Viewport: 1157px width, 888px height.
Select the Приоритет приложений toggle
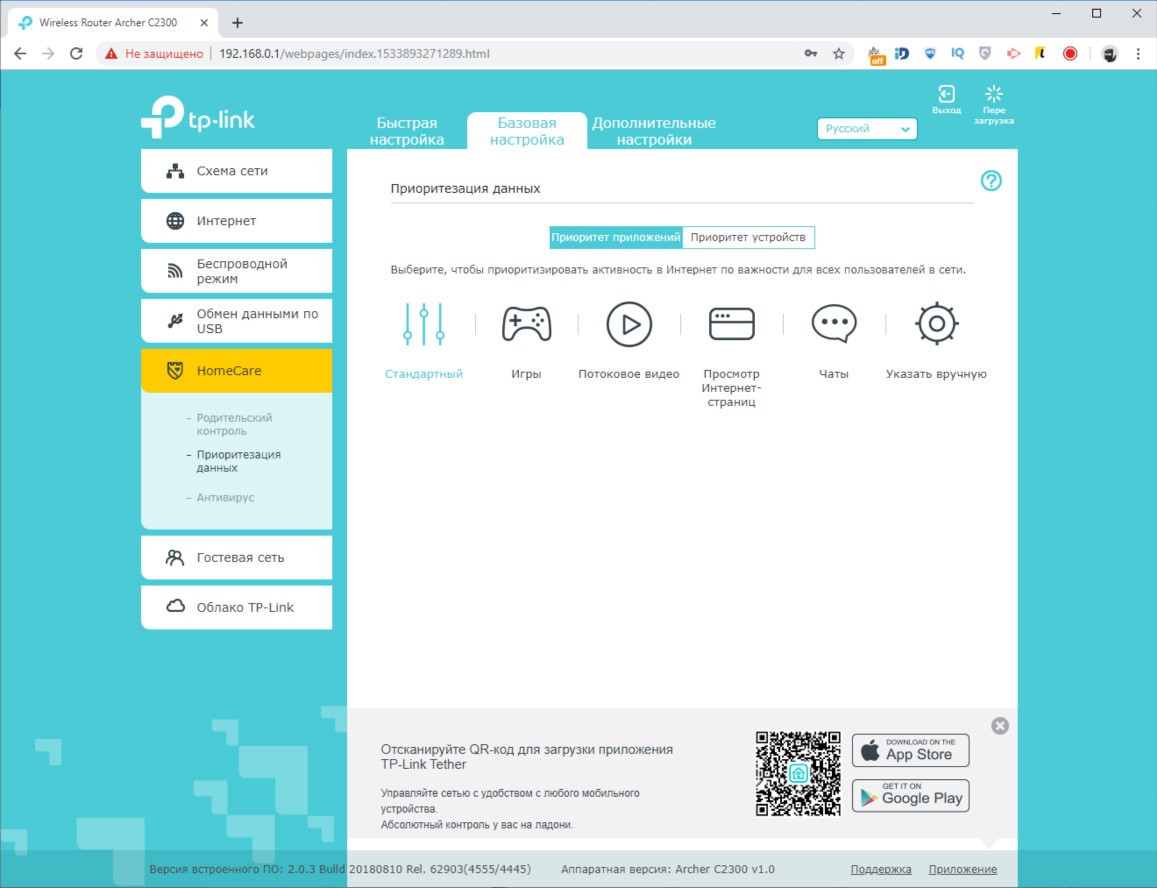pos(616,237)
